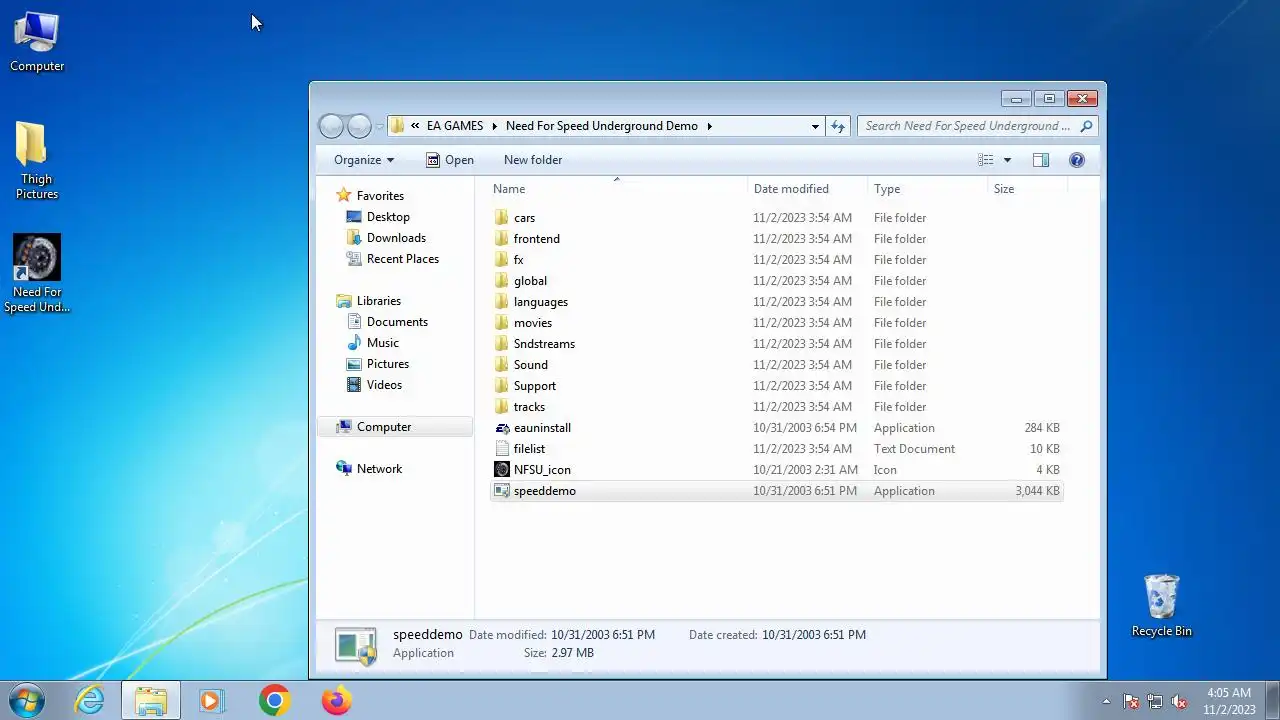Click the muted volume tray icon
This screenshot has height=720, width=1280.
tap(1179, 701)
